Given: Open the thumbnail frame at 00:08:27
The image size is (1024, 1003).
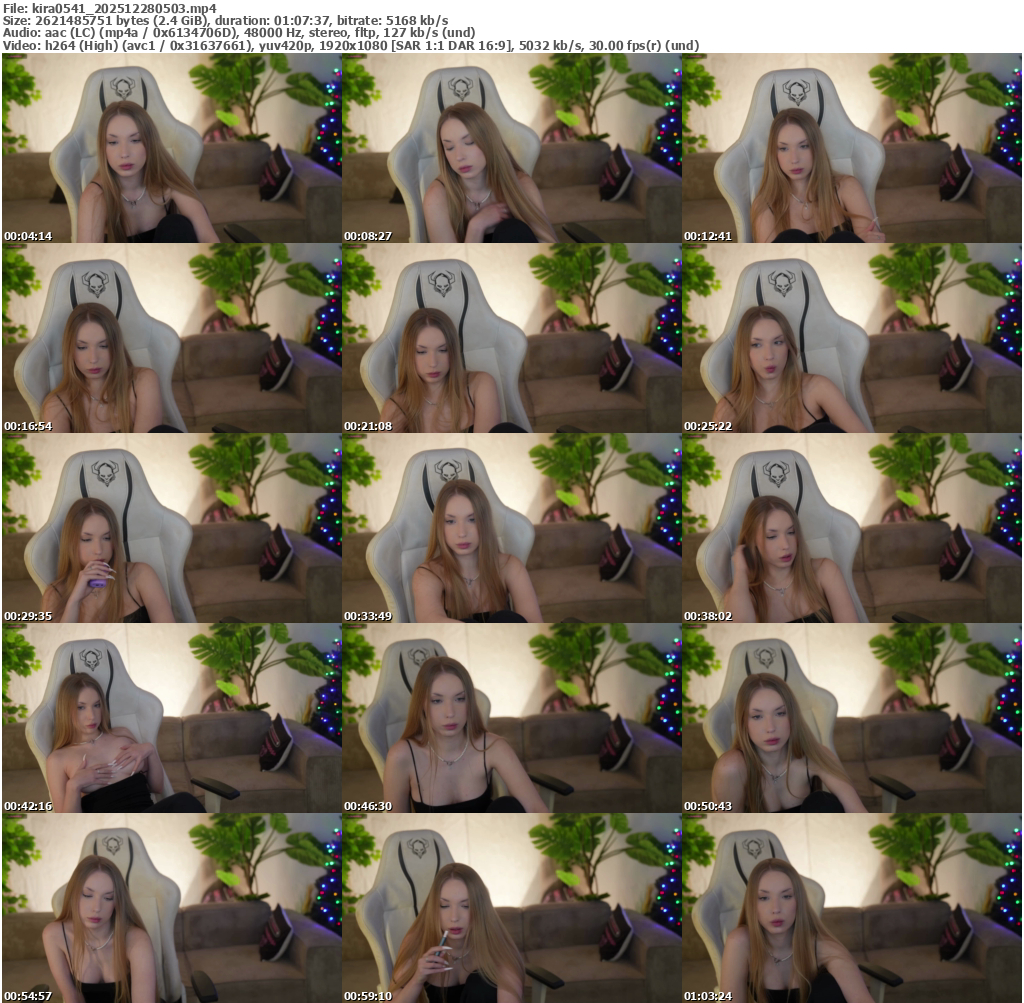Looking at the screenshot, I should point(511,148).
